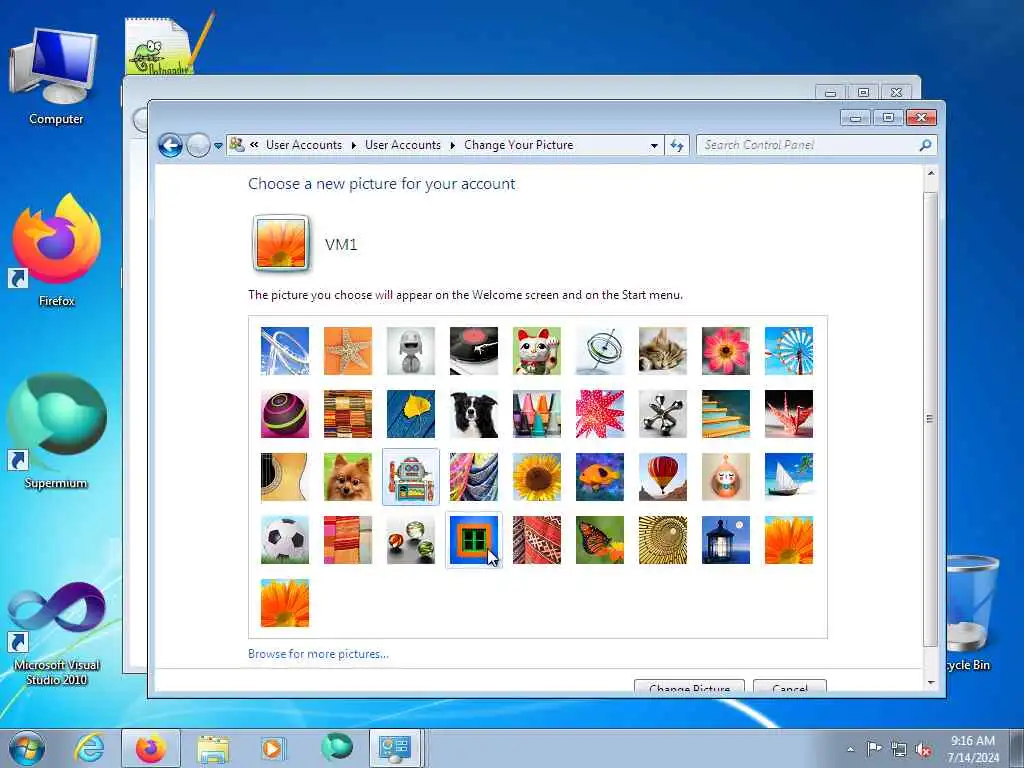The height and width of the screenshot is (768, 1024).
Task: Choose the lucky cat figurine picture
Action: click(537, 351)
